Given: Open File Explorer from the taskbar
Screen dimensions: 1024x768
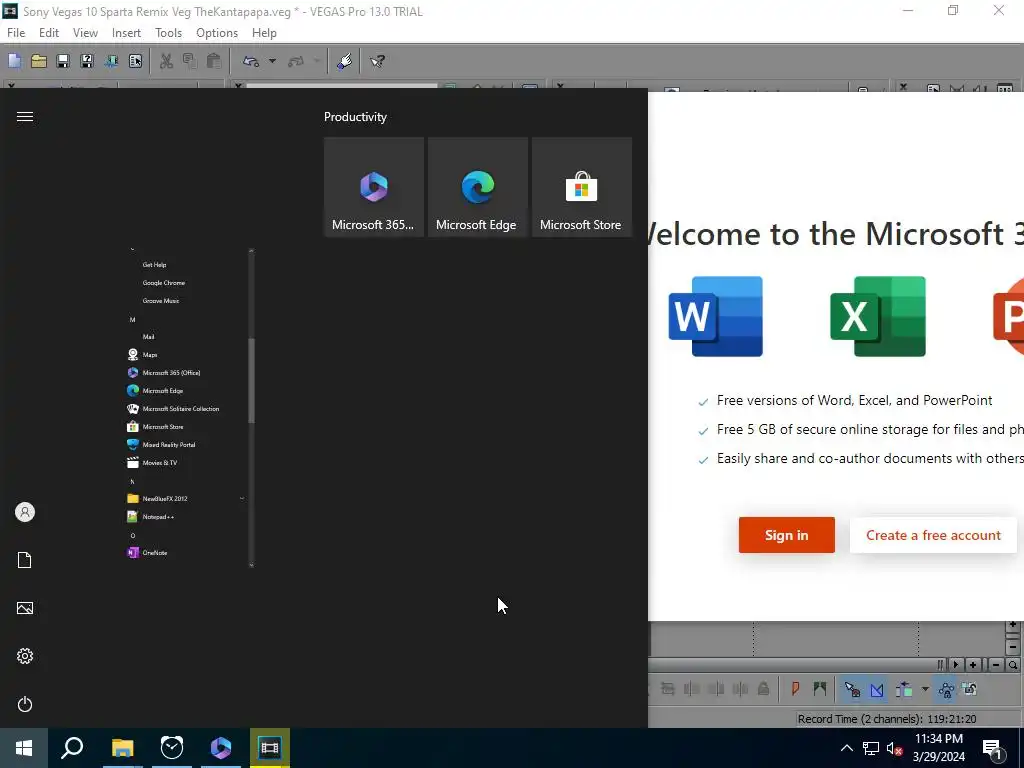Looking at the screenshot, I should coord(122,748).
